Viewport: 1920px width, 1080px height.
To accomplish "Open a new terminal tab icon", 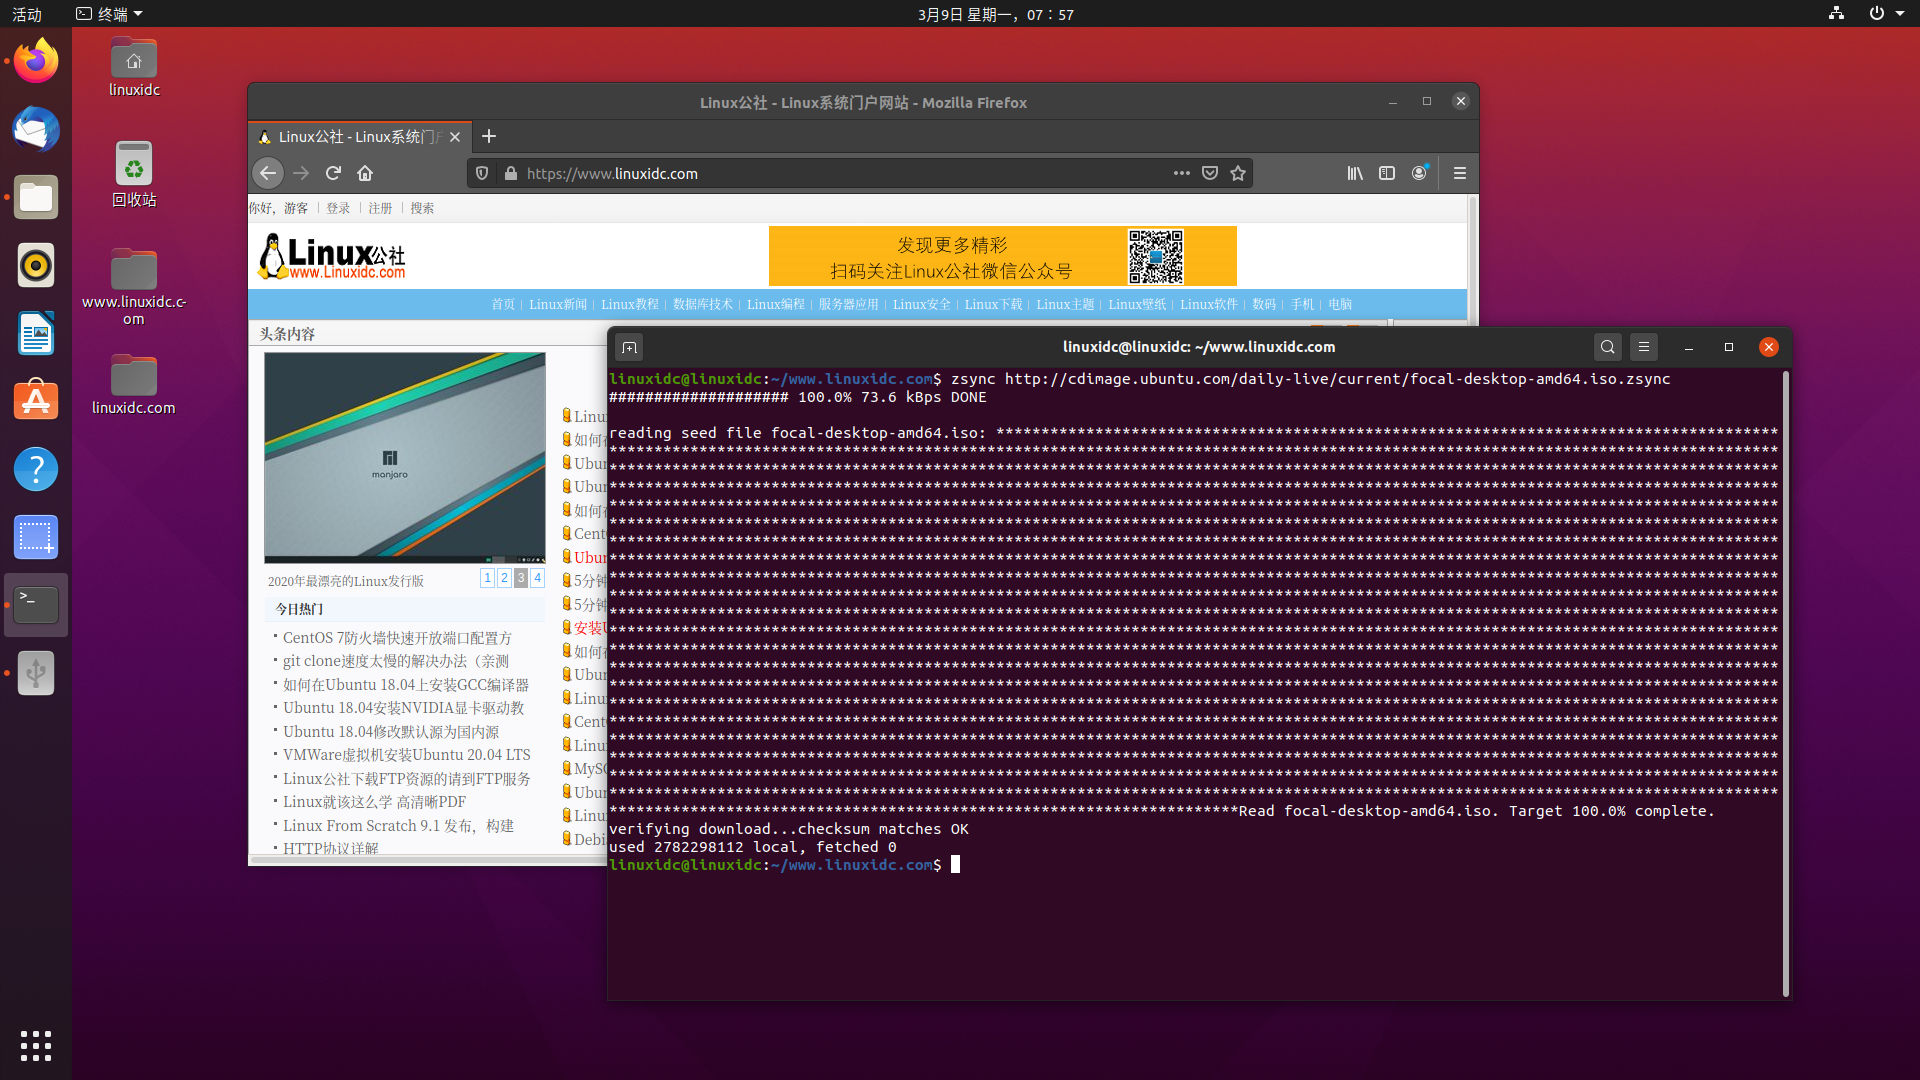I will pos(629,347).
